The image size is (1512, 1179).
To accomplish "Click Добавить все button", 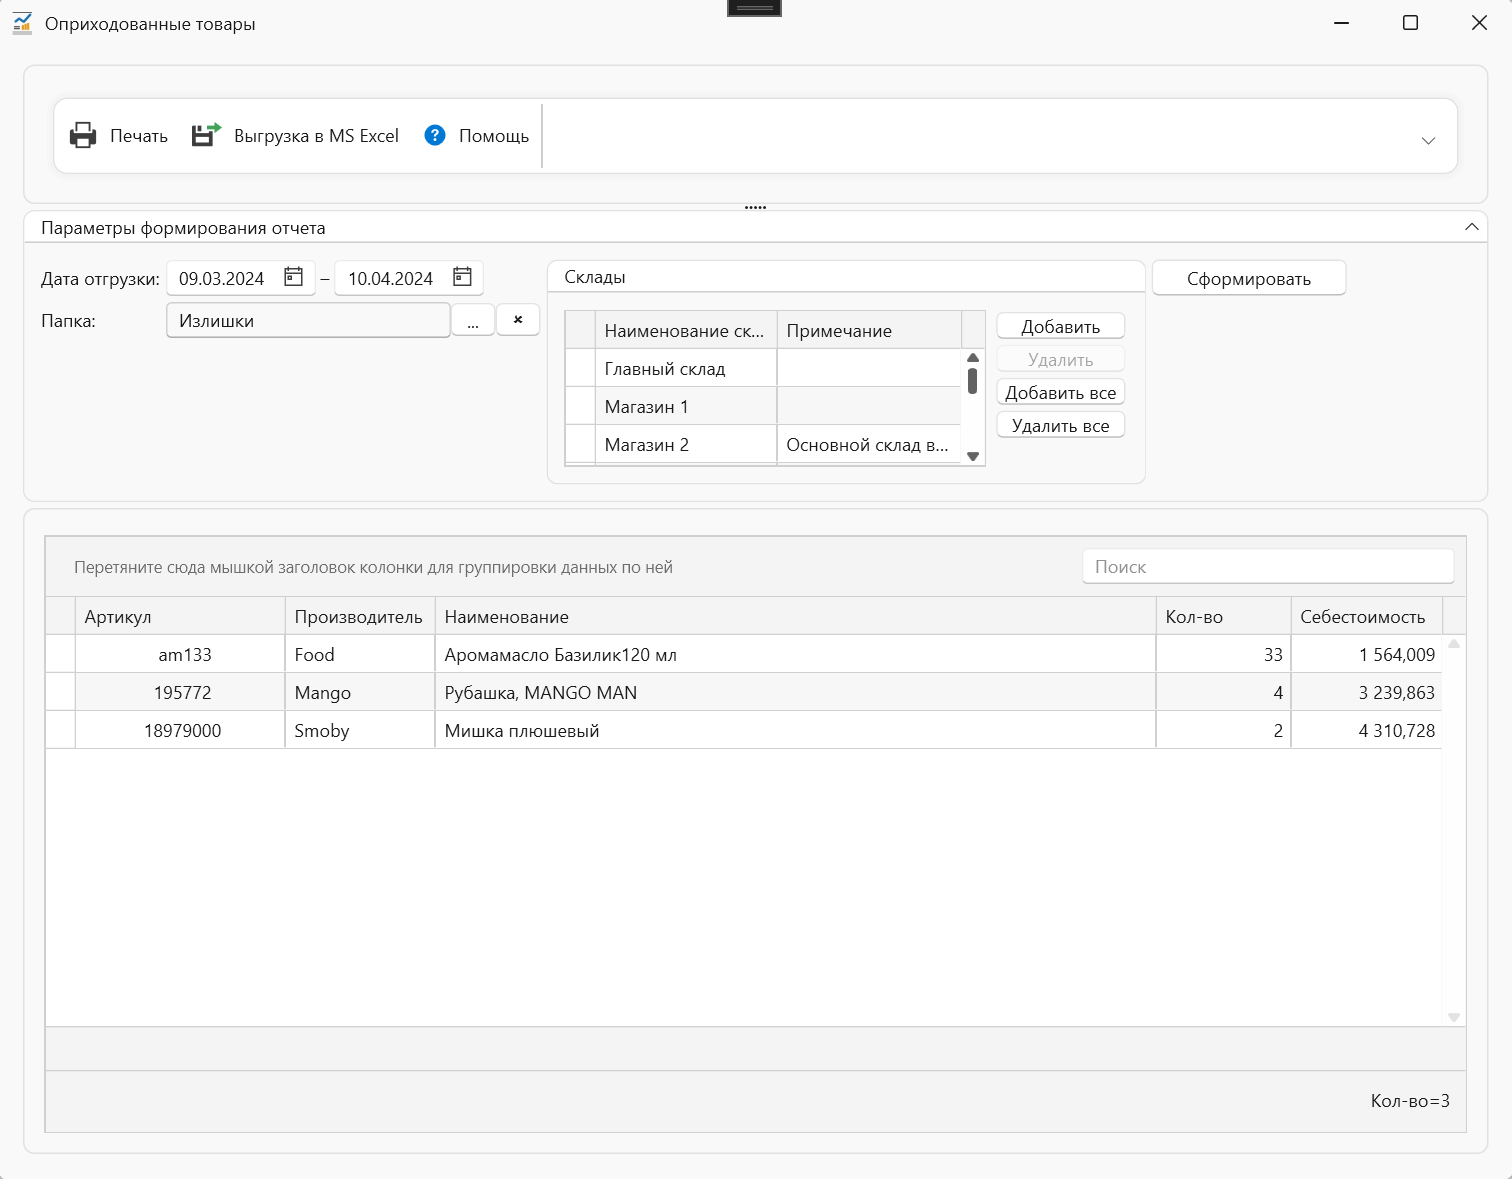I will click(1061, 392).
